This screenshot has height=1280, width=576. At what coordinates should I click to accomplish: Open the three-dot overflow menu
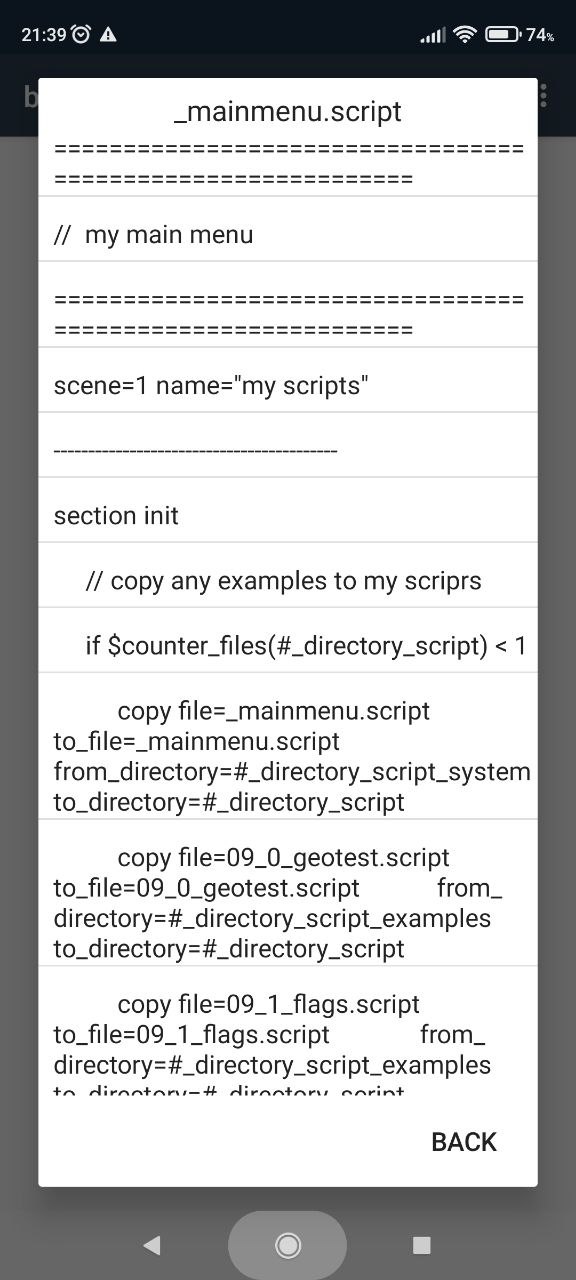click(544, 95)
